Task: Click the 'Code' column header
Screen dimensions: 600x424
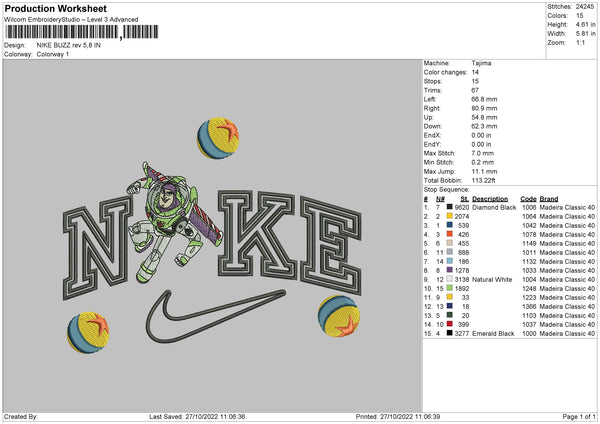Action: click(528, 199)
